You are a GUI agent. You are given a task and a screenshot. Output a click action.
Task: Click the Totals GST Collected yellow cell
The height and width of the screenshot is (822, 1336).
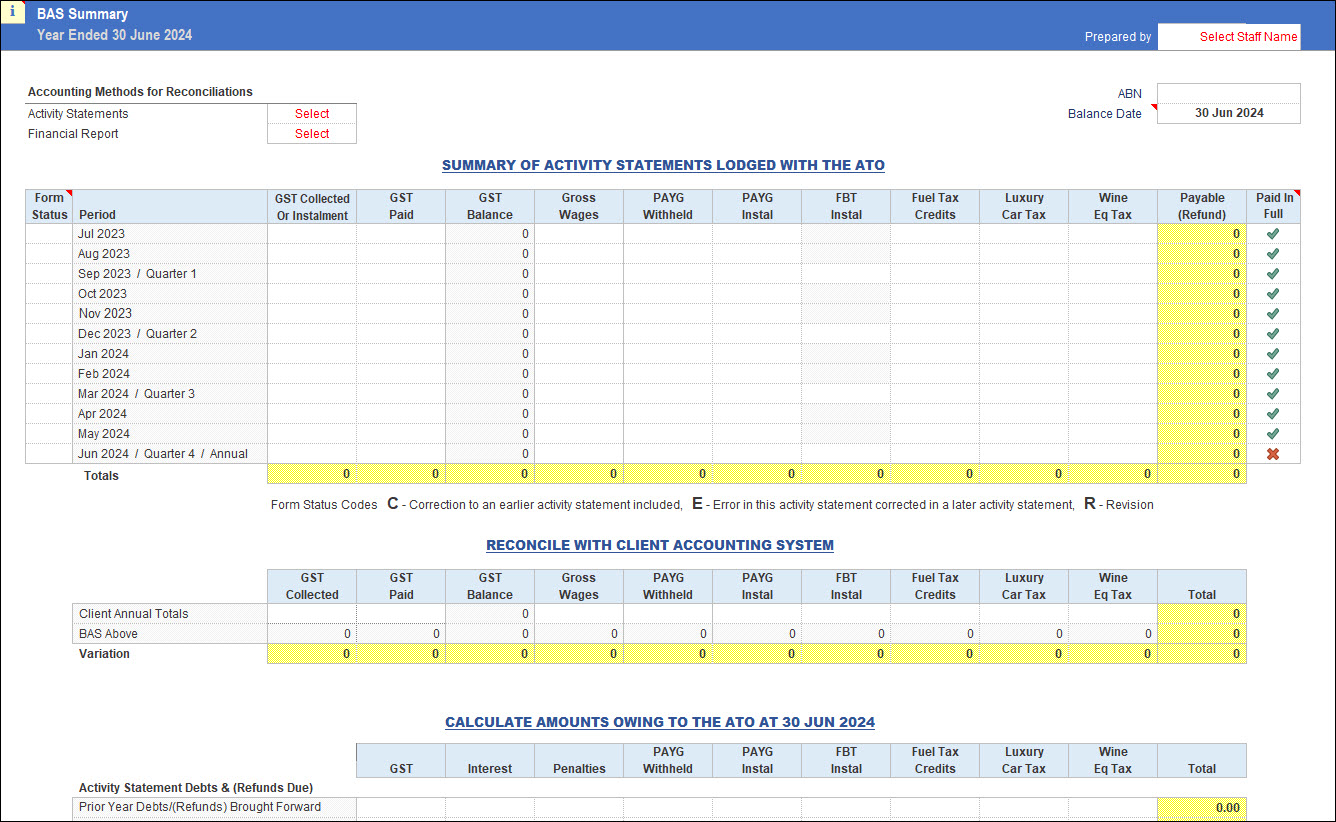click(312, 474)
